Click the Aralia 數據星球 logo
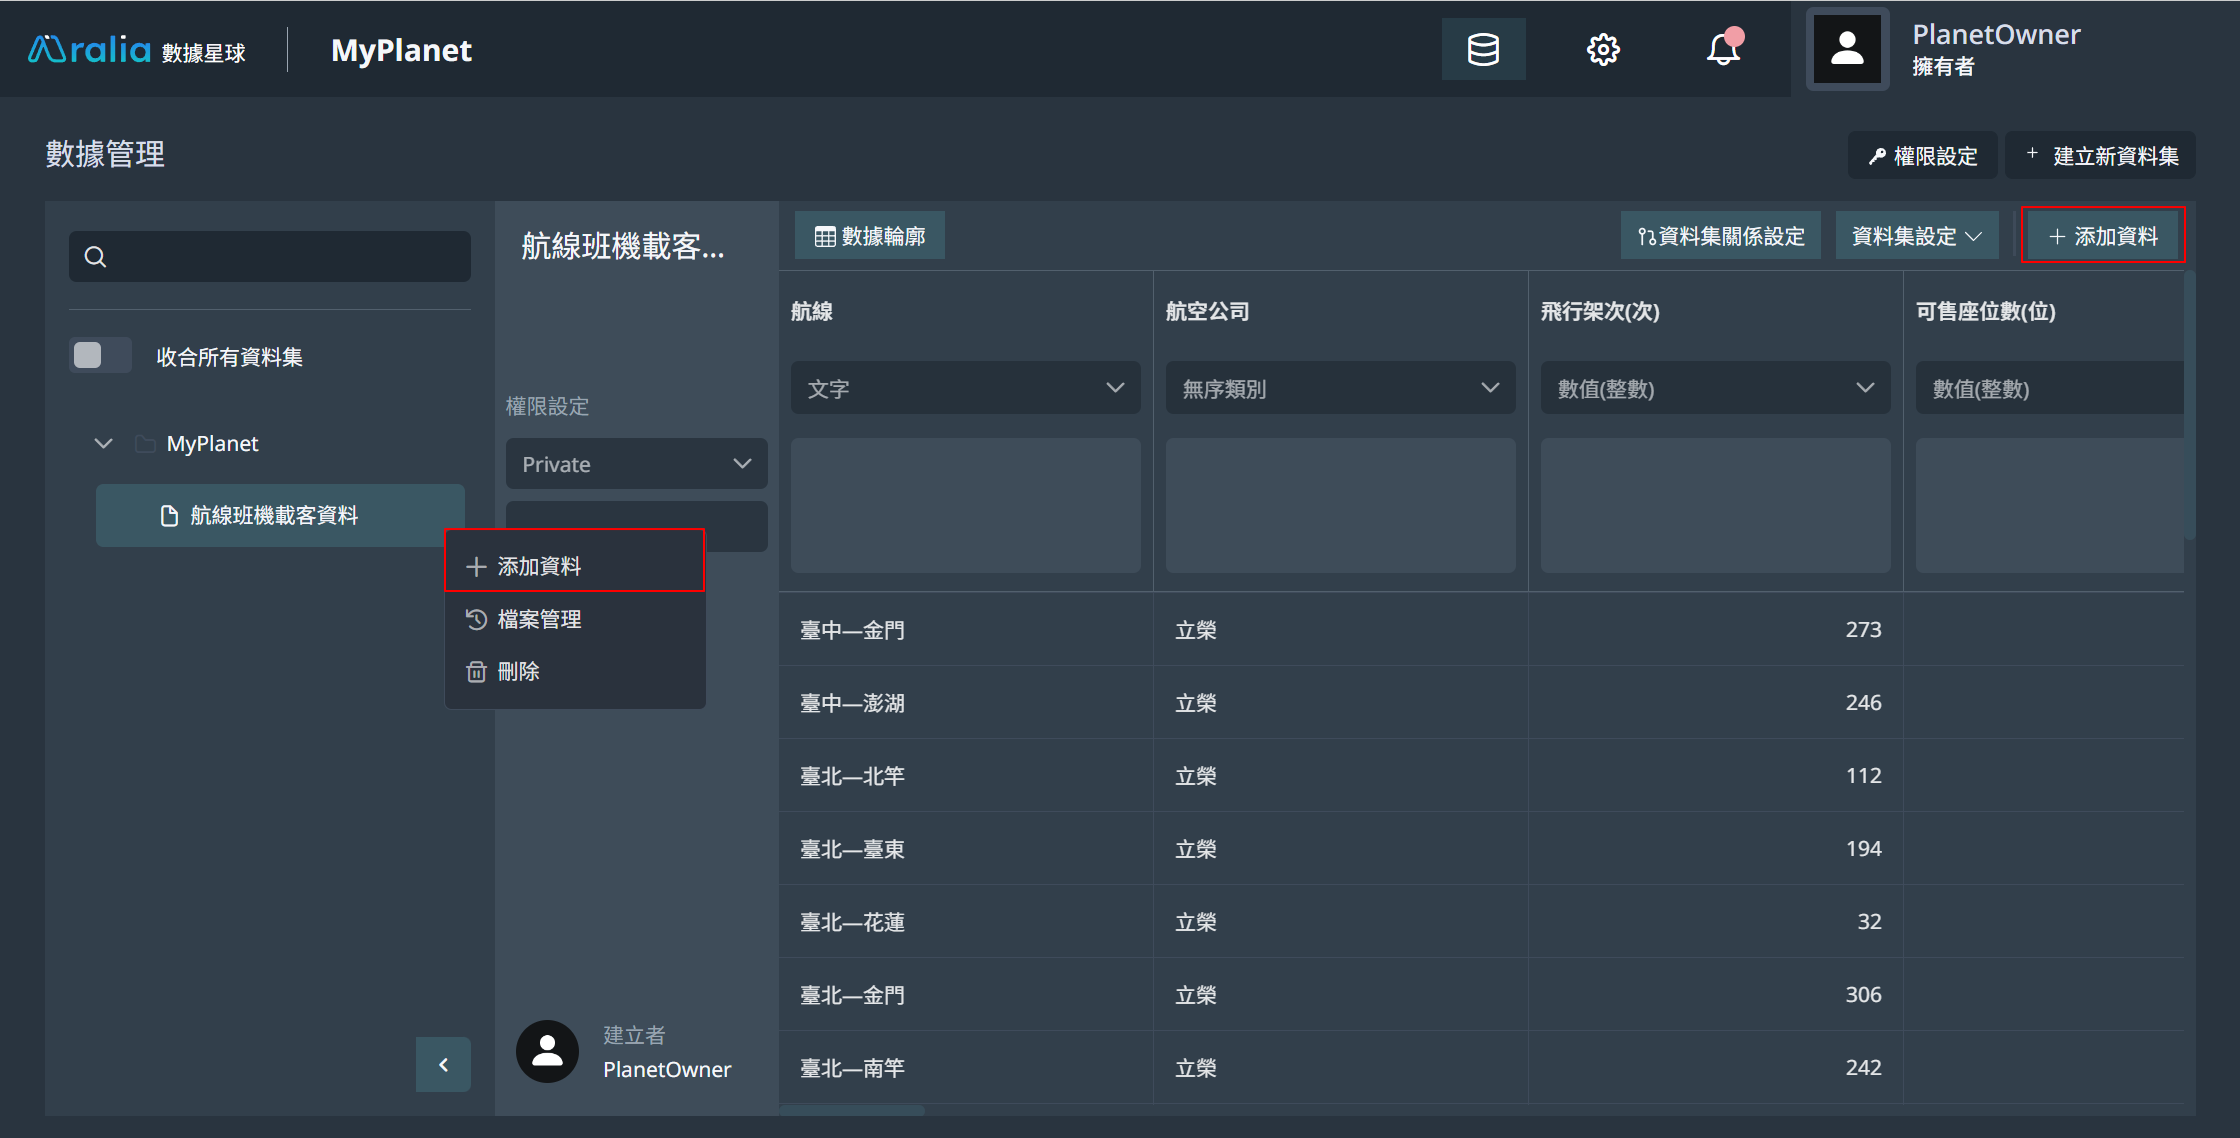This screenshot has width=2240, height=1138. [136, 50]
